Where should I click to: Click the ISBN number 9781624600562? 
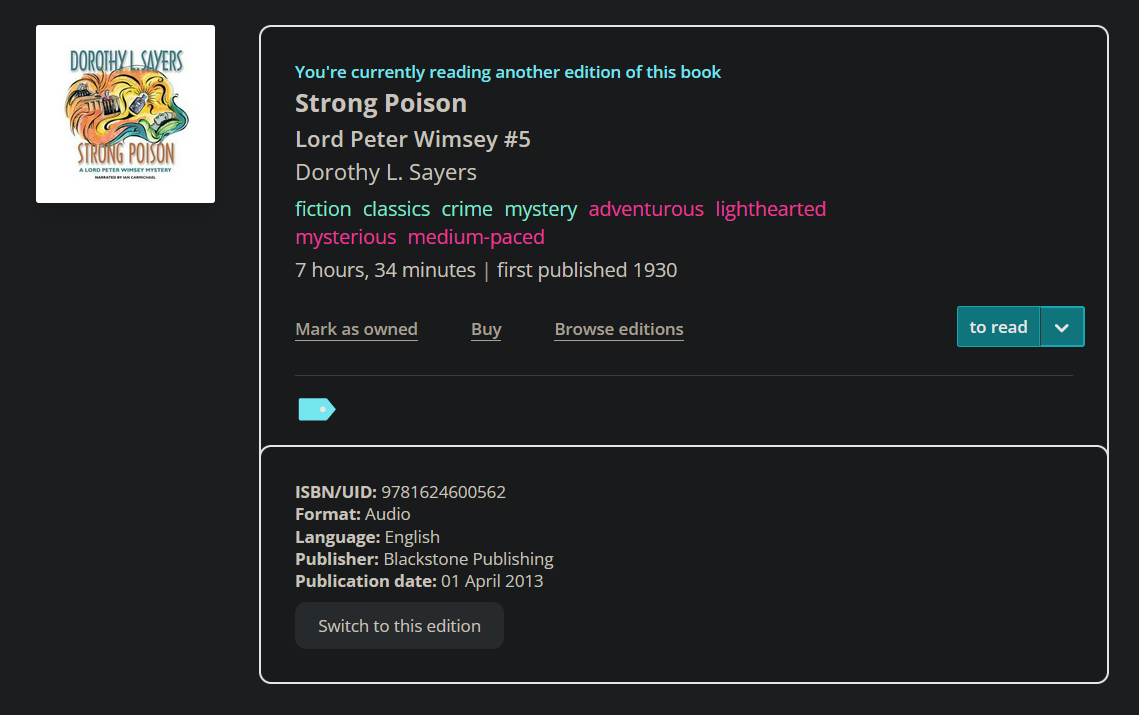443,492
